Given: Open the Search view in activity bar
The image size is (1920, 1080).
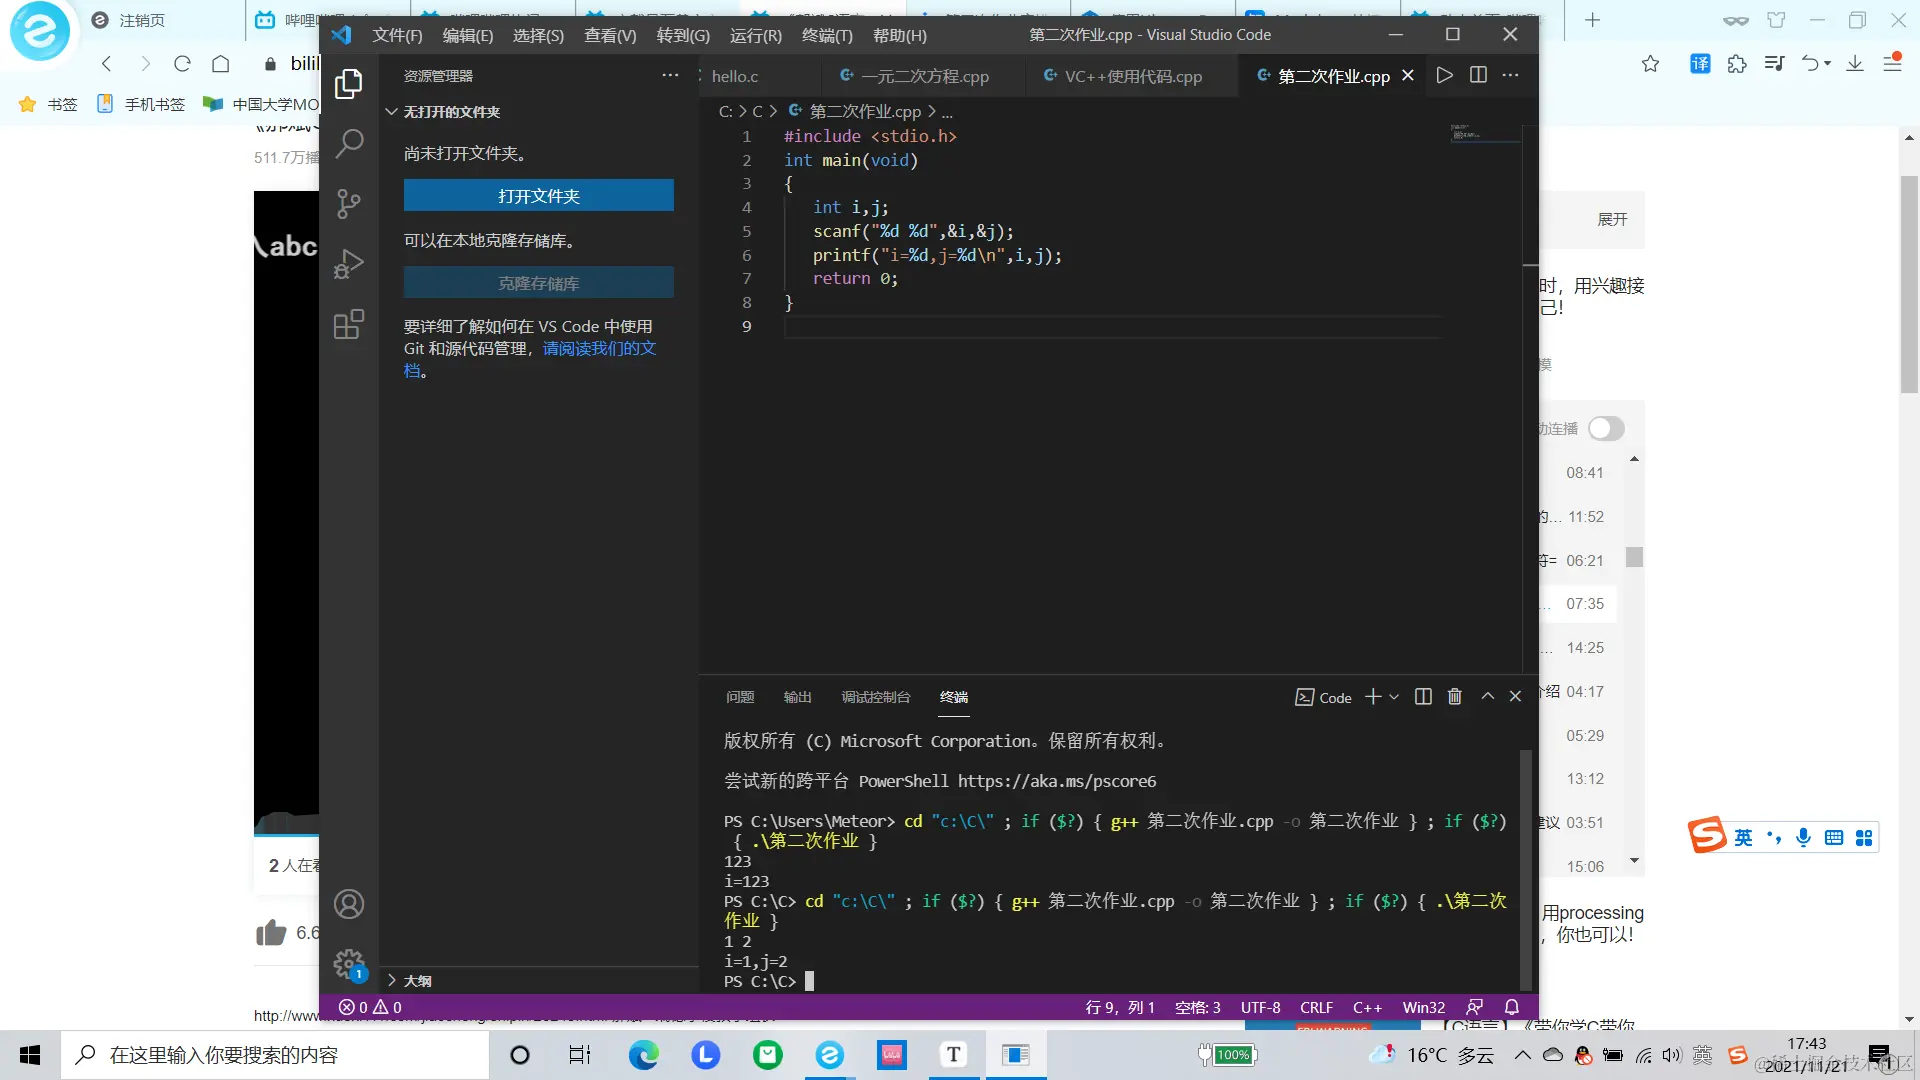Looking at the screenshot, I should pos(348,144).
